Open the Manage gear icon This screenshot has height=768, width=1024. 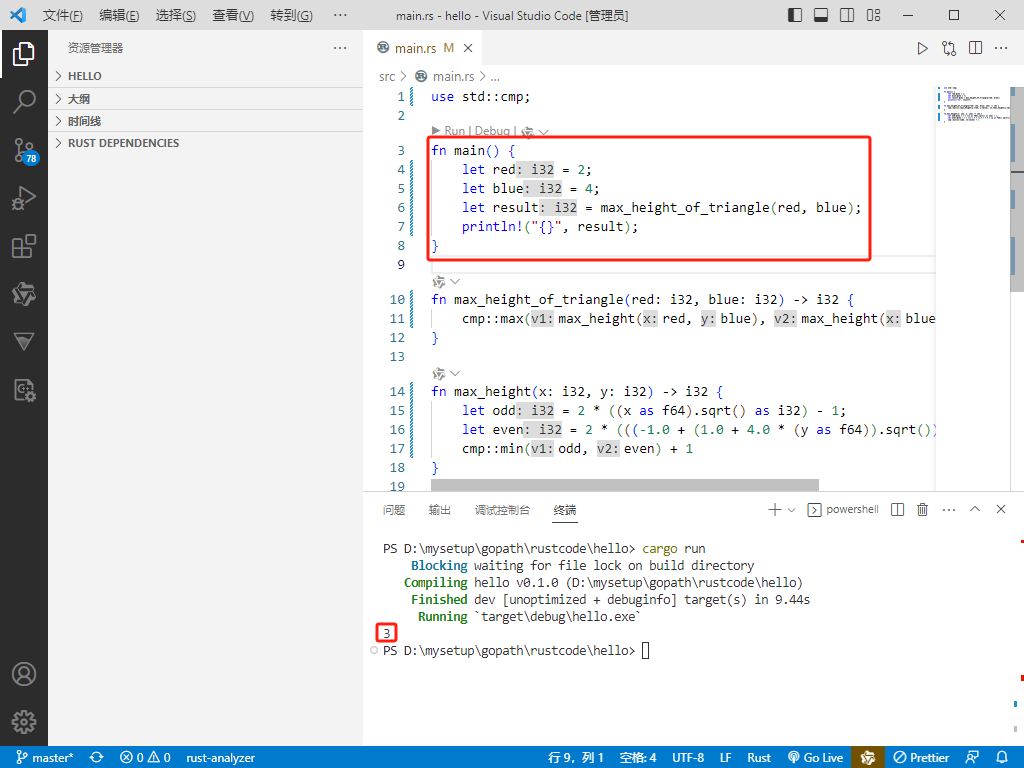click(24, 722)
